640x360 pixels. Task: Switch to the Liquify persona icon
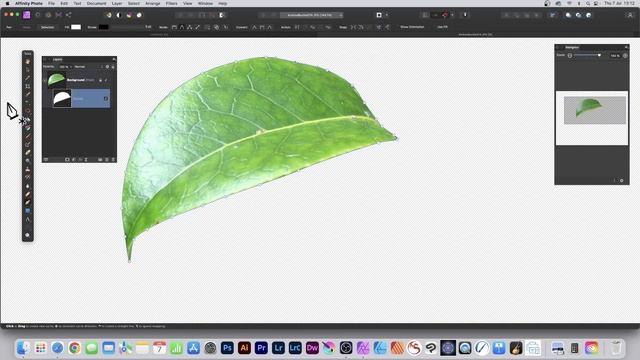[38, 15]
